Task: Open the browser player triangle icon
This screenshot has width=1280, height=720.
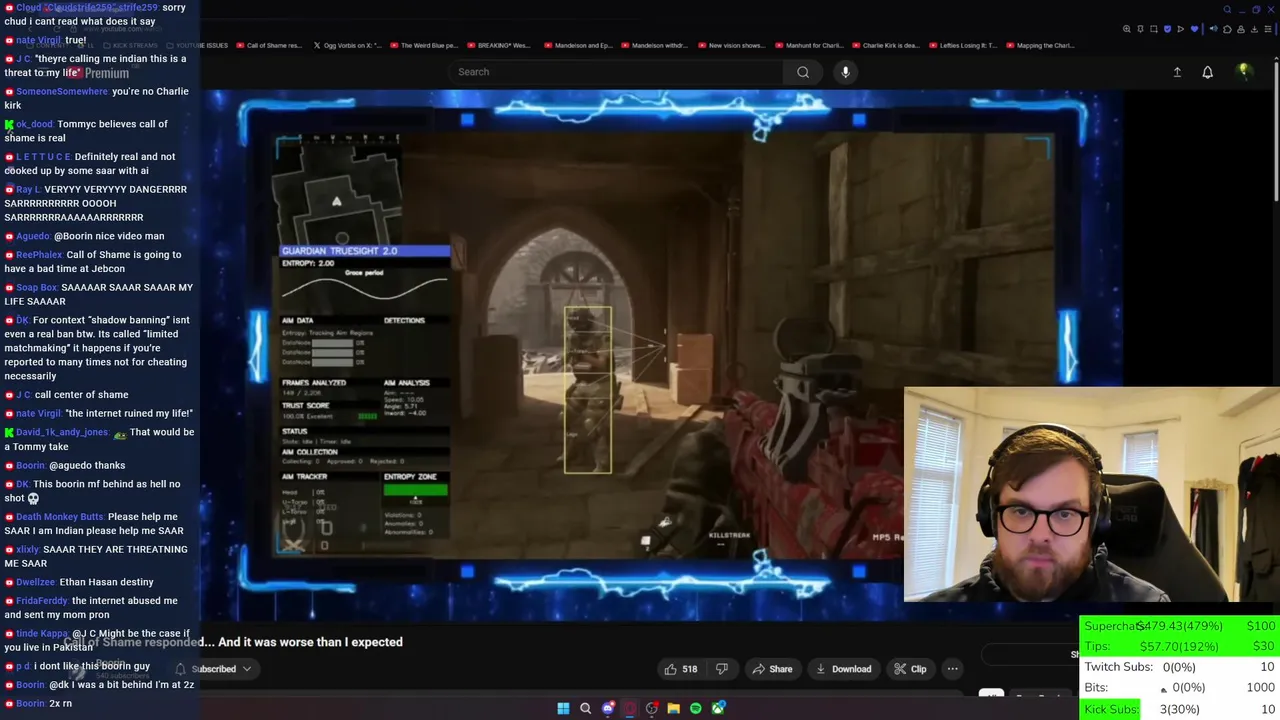Action: (x=1180, y=29)
